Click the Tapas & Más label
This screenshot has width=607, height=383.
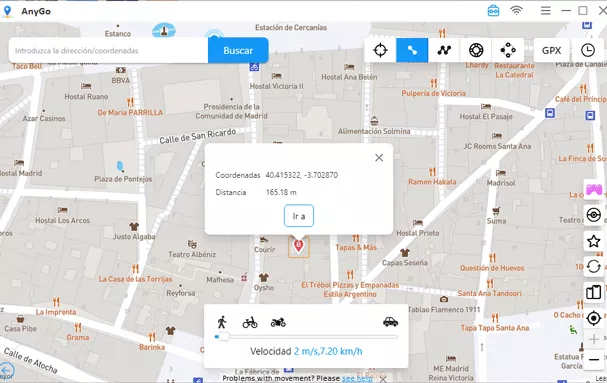click(356, 247)
